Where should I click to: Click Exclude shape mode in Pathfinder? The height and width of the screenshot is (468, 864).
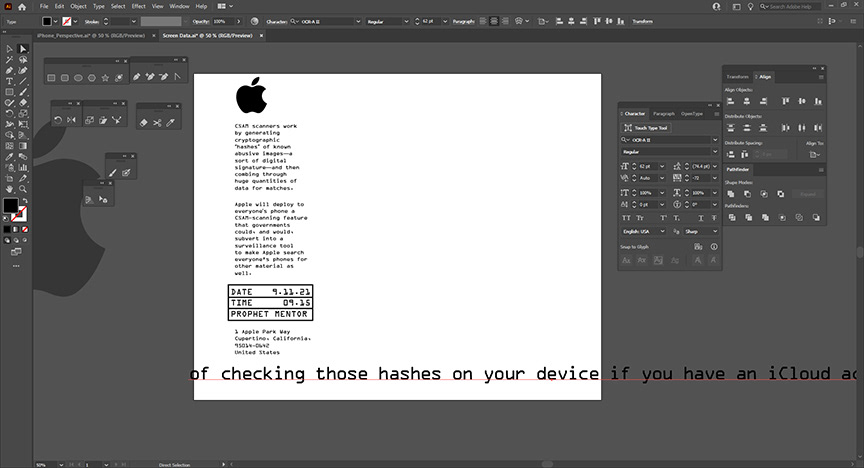point(781,194)
